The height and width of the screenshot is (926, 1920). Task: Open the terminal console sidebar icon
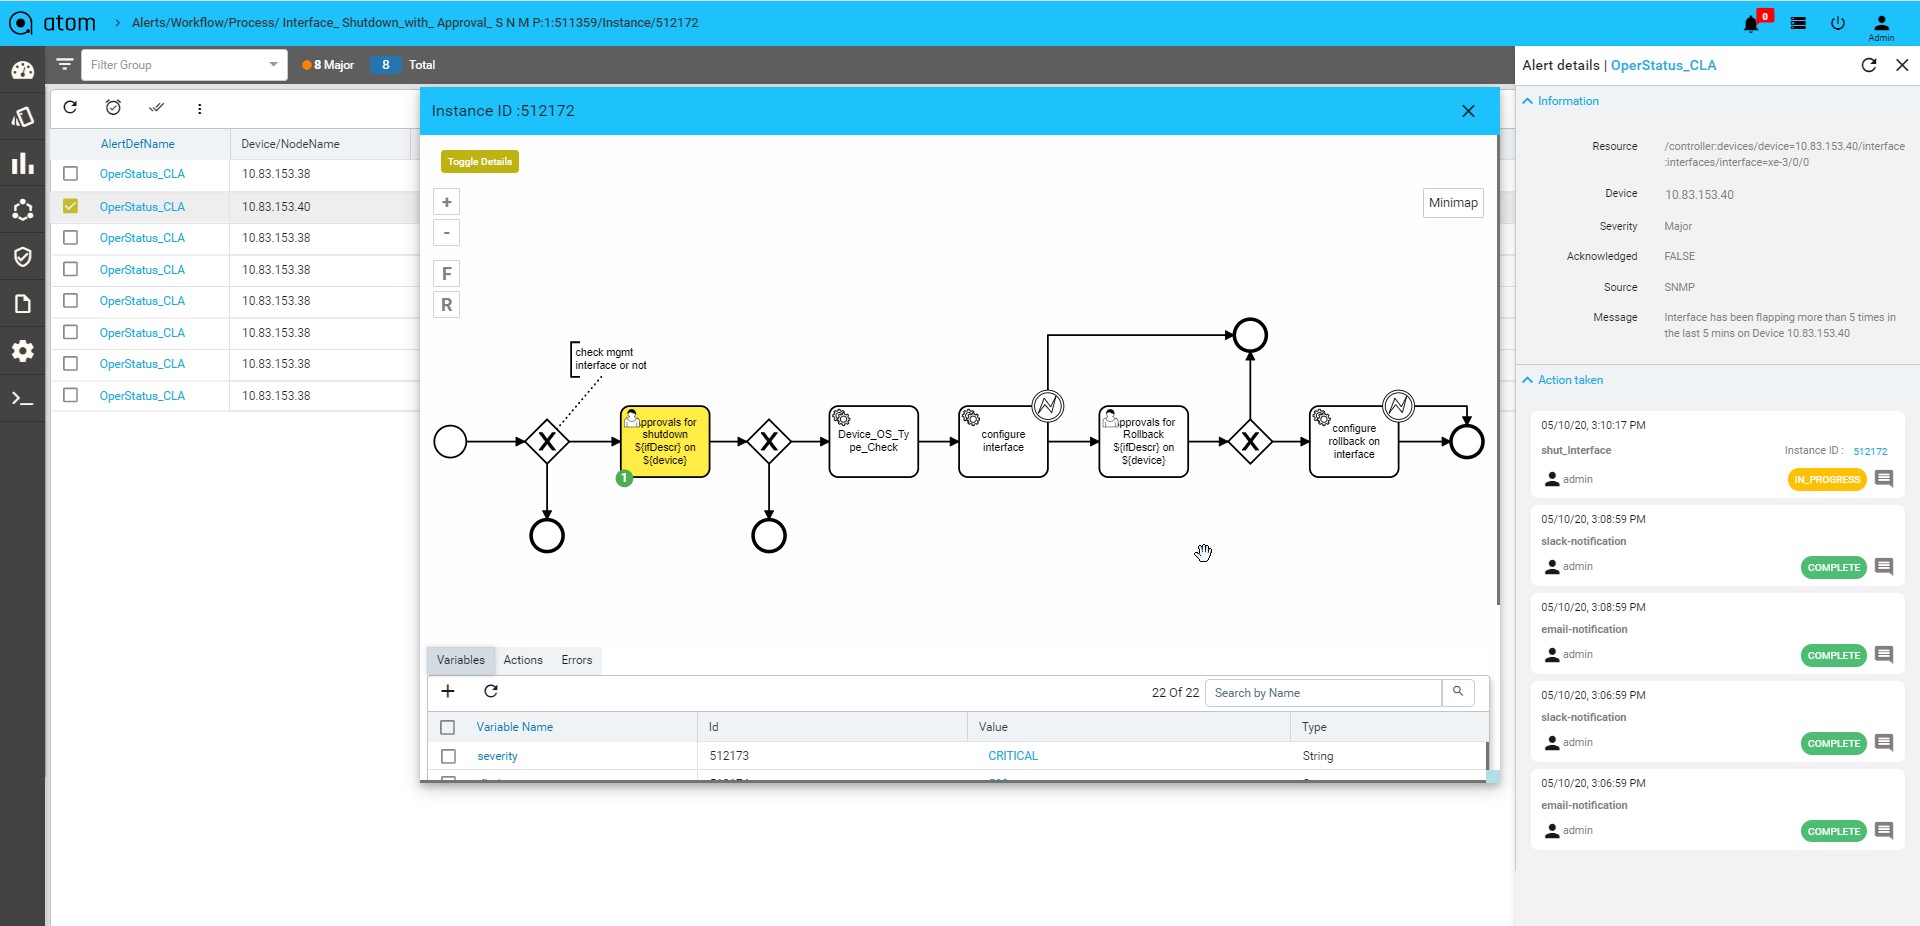[22, 398]
